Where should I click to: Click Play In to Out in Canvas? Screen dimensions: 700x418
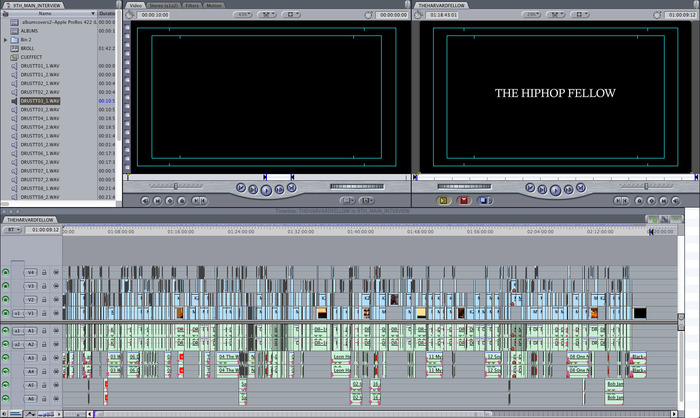click(x=542, y=190)
